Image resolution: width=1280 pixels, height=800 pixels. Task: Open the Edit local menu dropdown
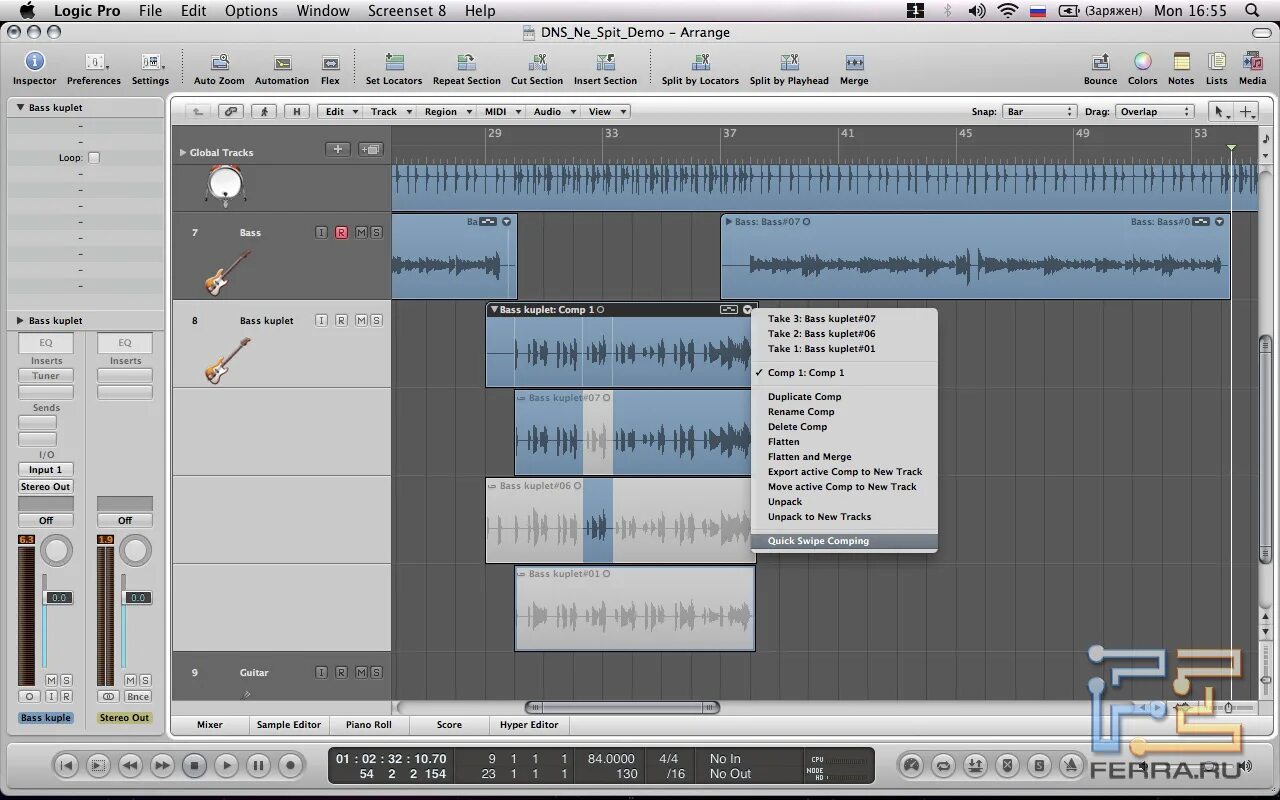tap(339, 112)
